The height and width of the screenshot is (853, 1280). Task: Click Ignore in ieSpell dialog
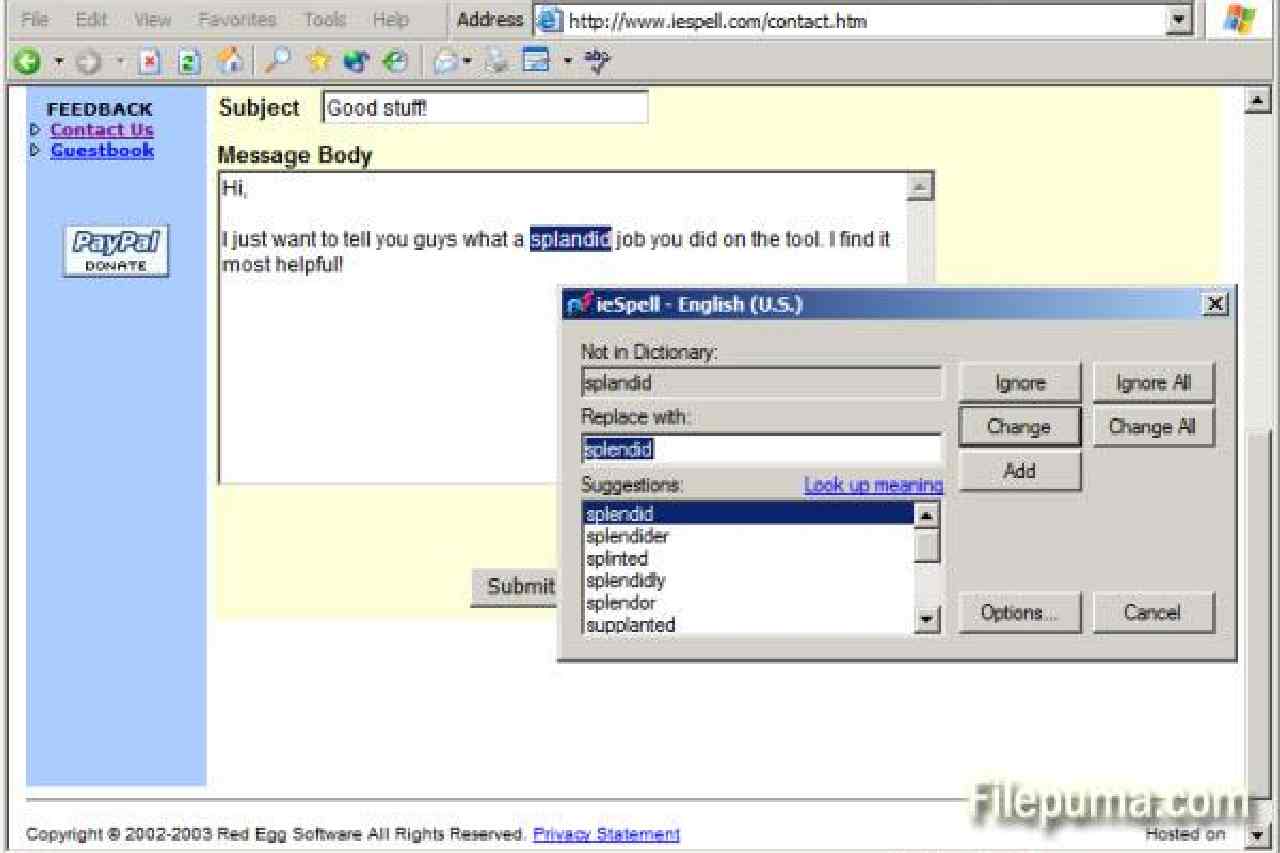click(x=1020, y=383)
